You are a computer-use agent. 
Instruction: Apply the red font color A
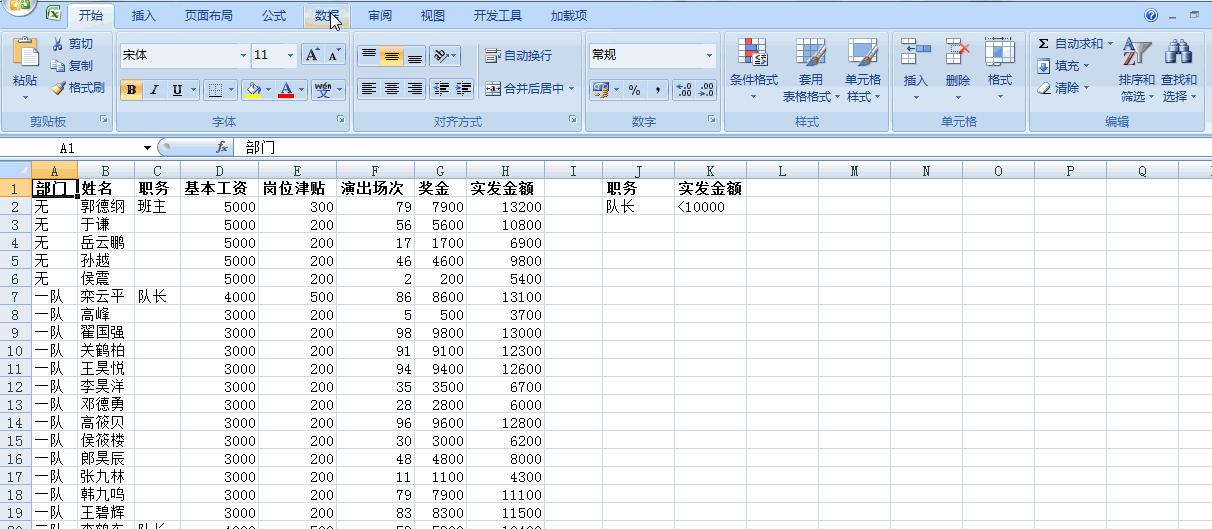pos(287,90)
